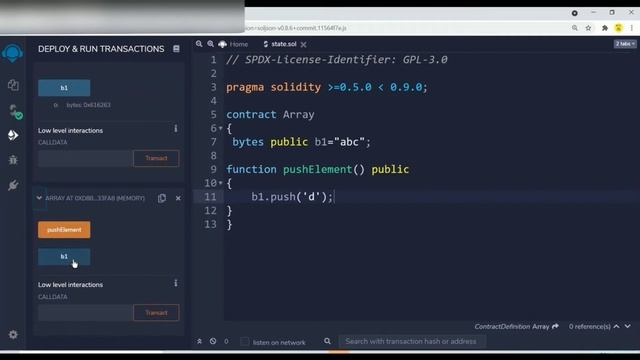Bookmark this page with star icon
The width and height of the screenshot is (640, 360).
coord(588,28)
